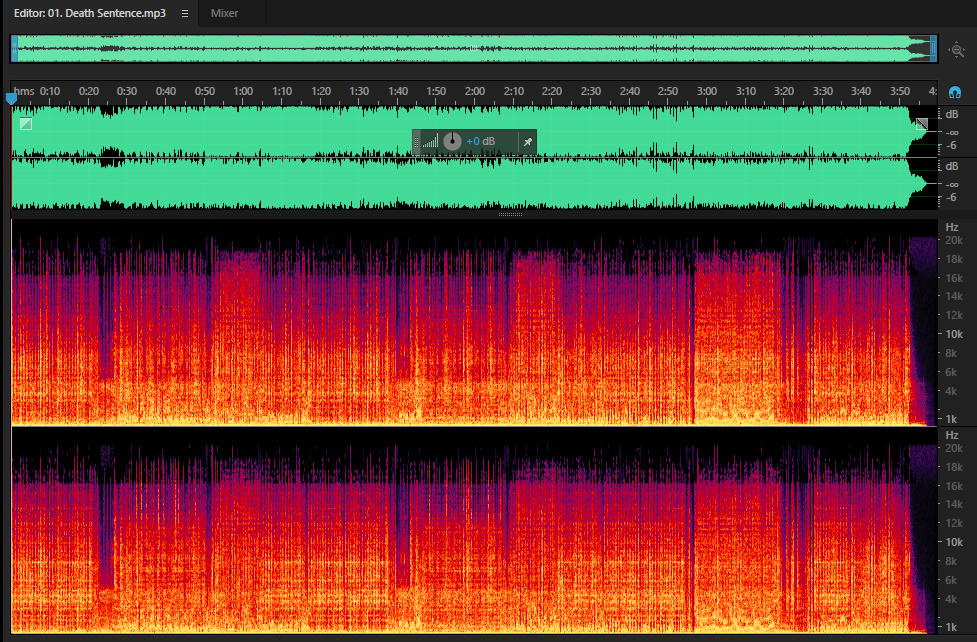Viewport: 977px width, 642px height.
Task: Click 1k on lower frequency scale
Action: (951, 627)
